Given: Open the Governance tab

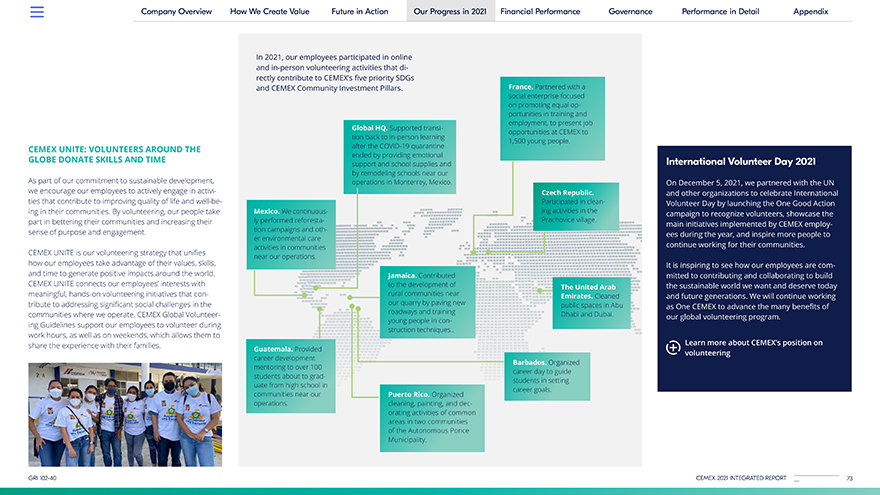Looking at the screenshot, I should coord(630,12).
